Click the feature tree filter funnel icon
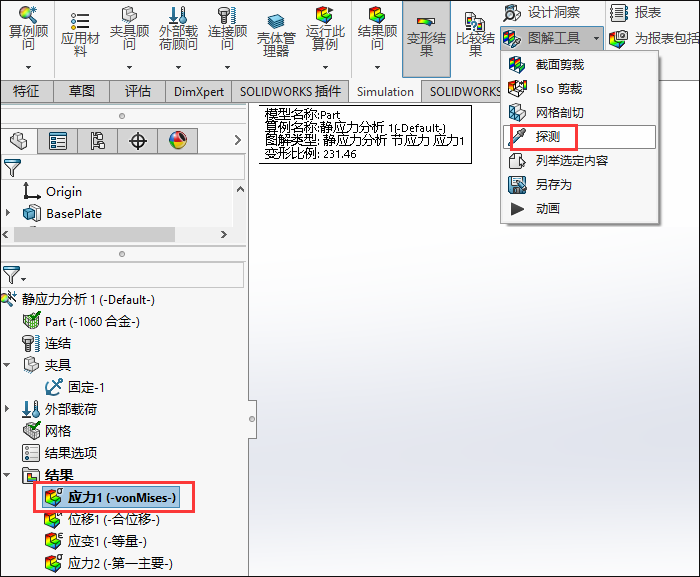The image size is (700, 577). (x=12, y=167)
